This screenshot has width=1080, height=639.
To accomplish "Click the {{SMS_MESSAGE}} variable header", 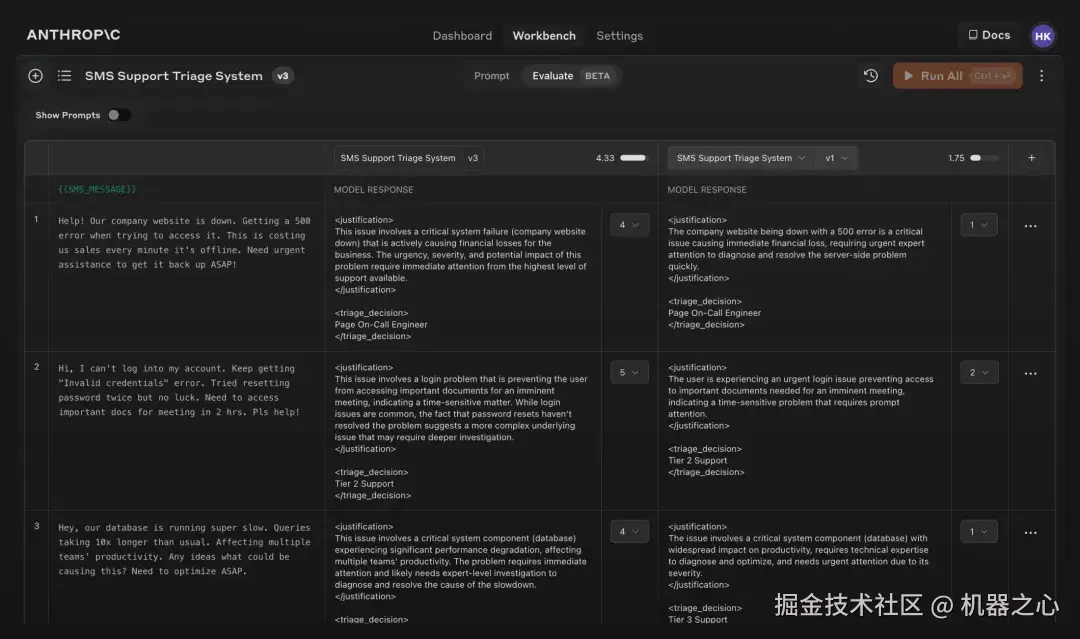I will point(97,189).
